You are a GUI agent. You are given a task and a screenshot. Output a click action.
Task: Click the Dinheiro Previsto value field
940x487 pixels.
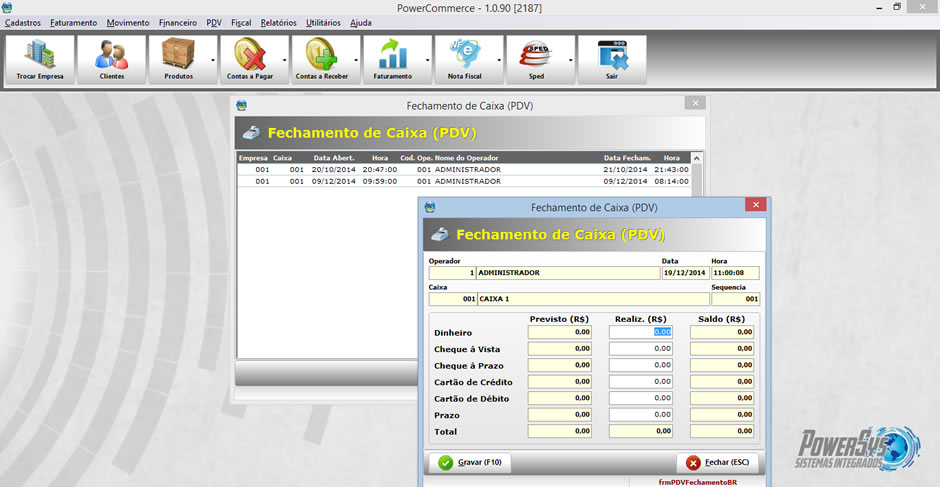(x=560, y=332)
